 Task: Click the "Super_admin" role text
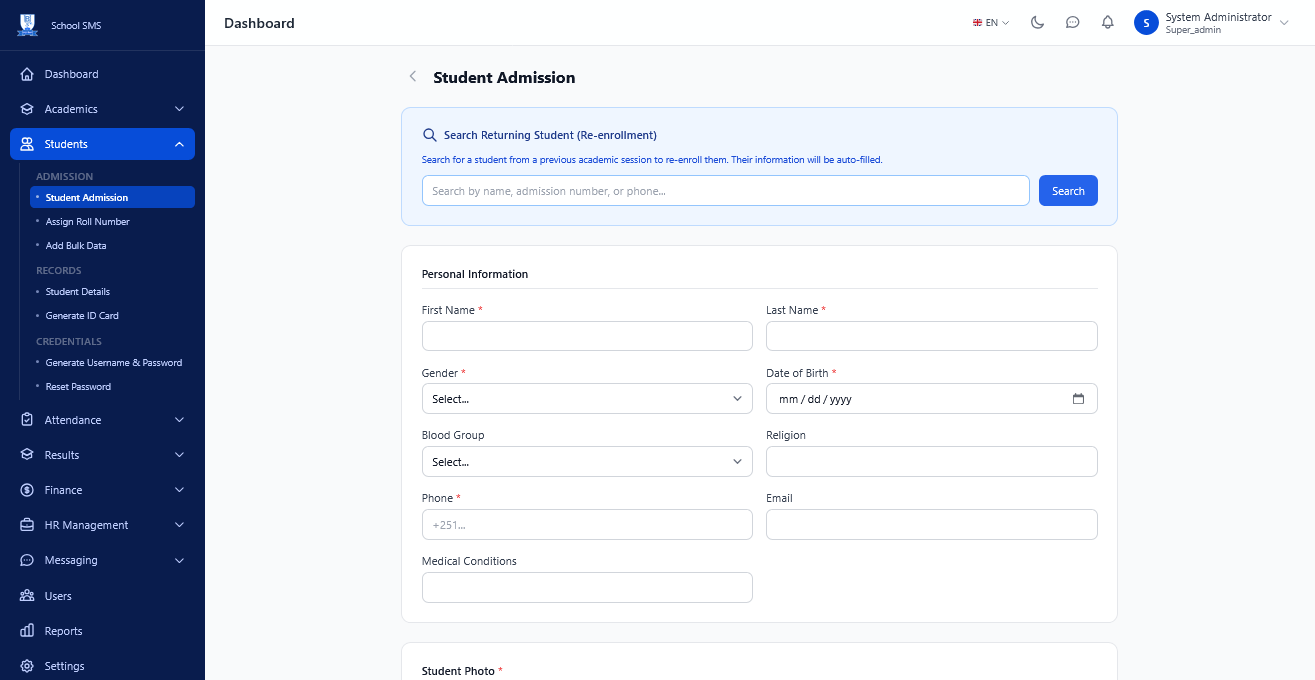(1193, 30)
